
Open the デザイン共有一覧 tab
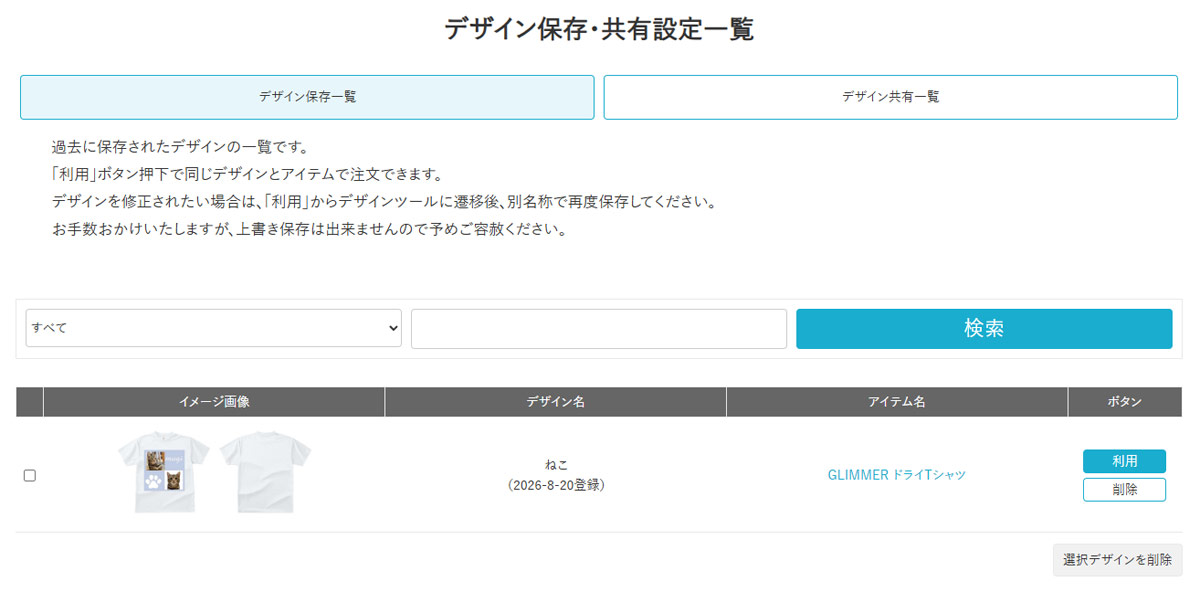tap(890, 97)
